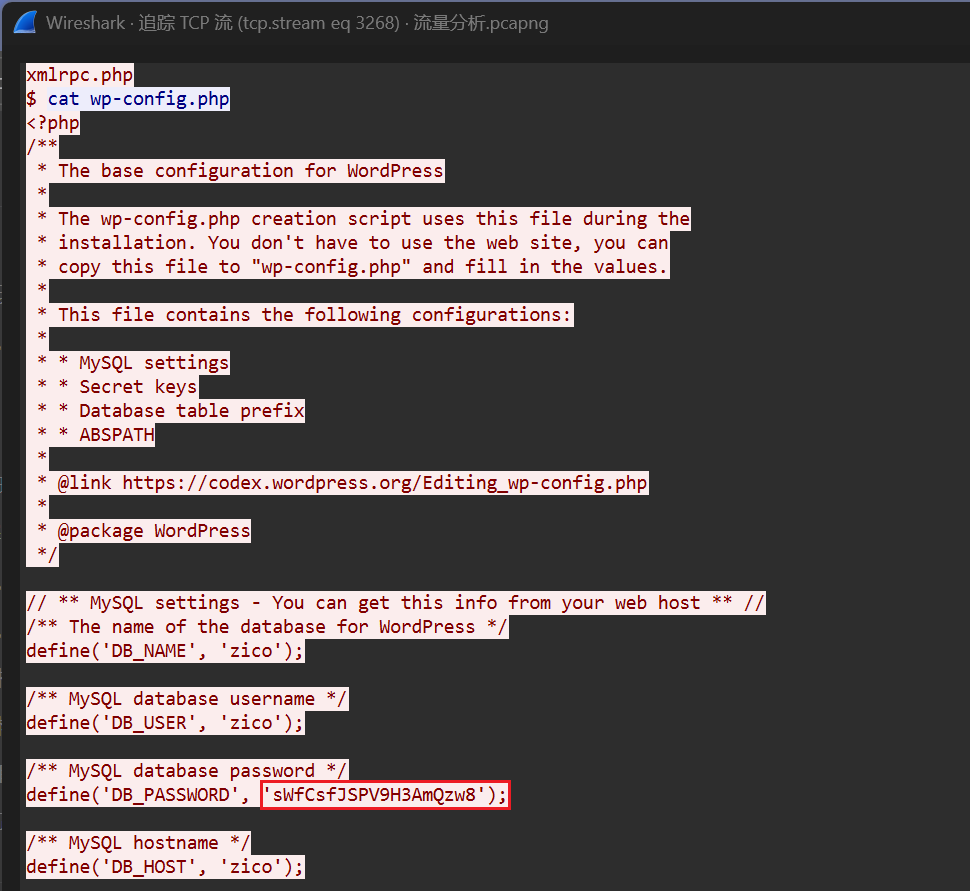Click the '@package WordPress' line
970x891 pixels.
[154, 531]
